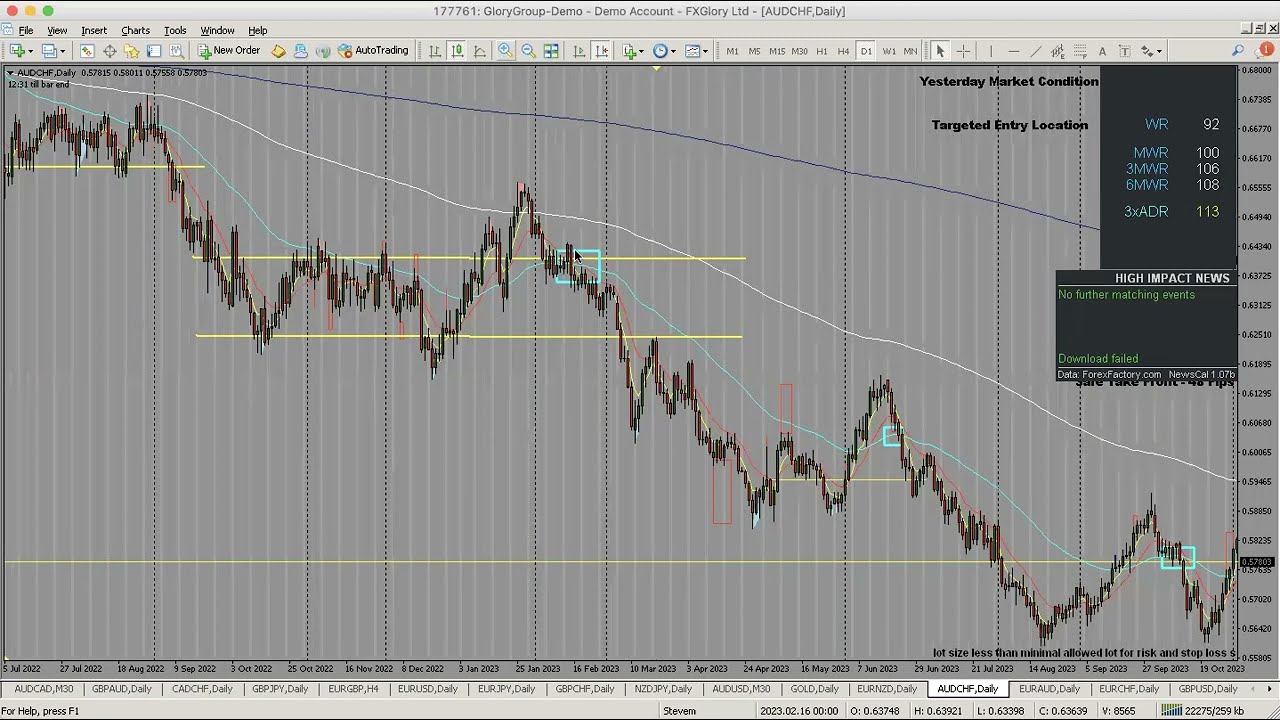Viewport: 1280px width, 720px height.
Task: Open the search magnifier
Action: click(x=1238, y=51)
